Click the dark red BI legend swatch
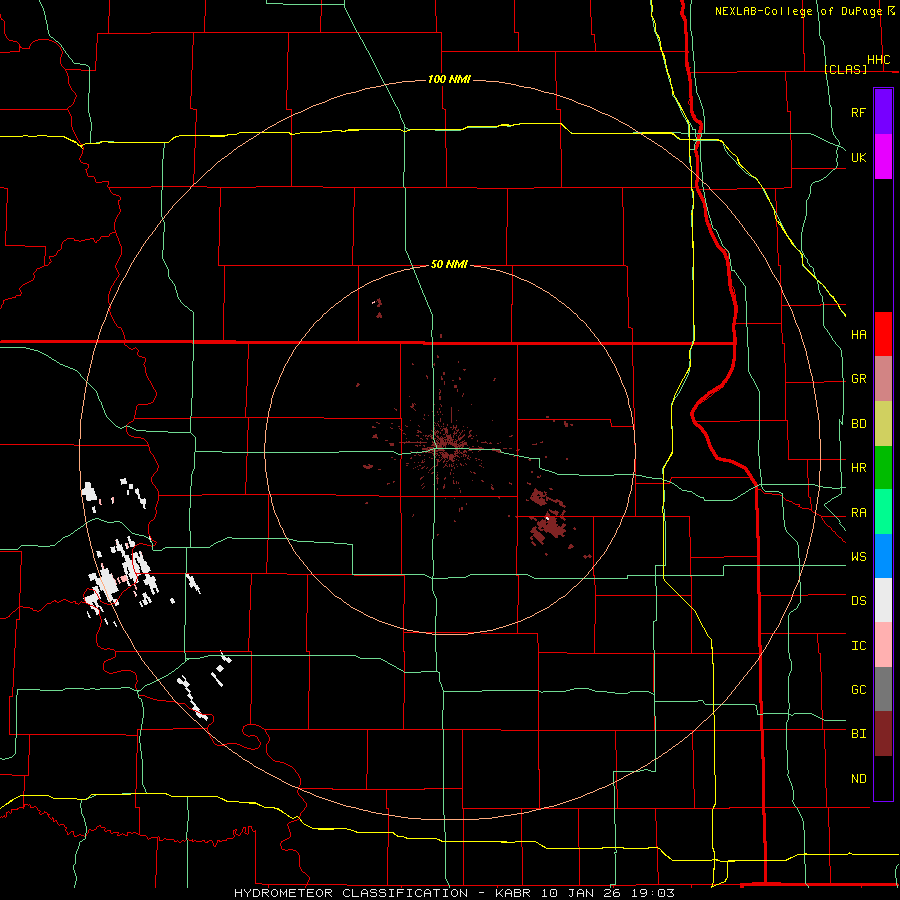900x900 pixels. 883,734
